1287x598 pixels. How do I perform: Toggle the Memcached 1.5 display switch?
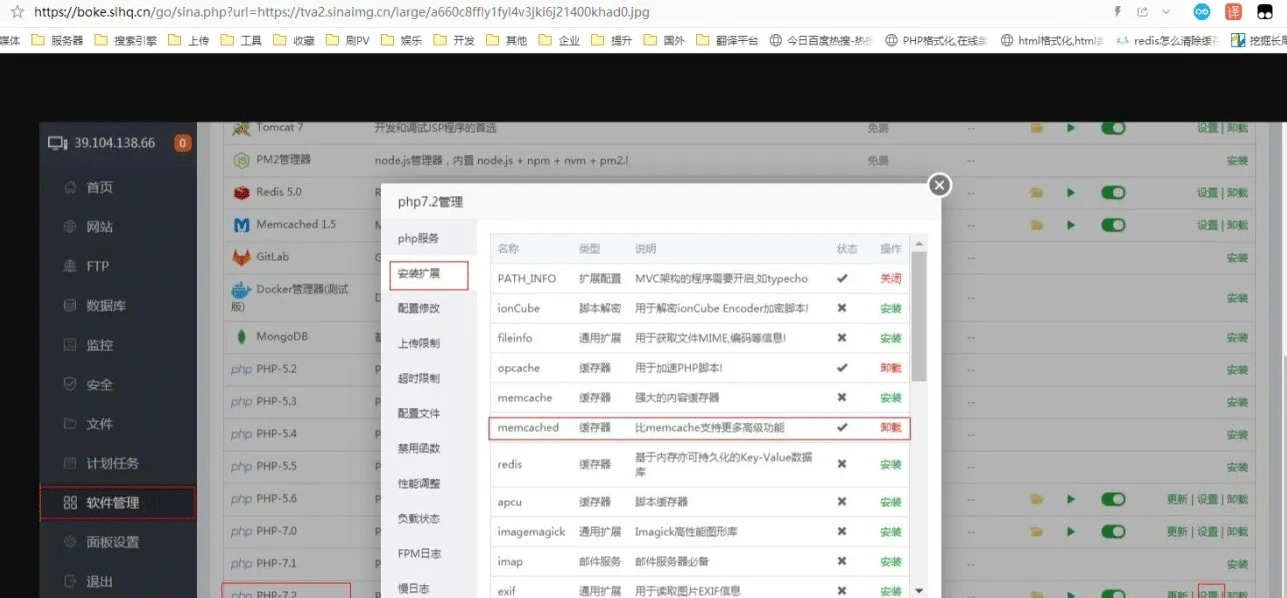[x=1112, y=225]
